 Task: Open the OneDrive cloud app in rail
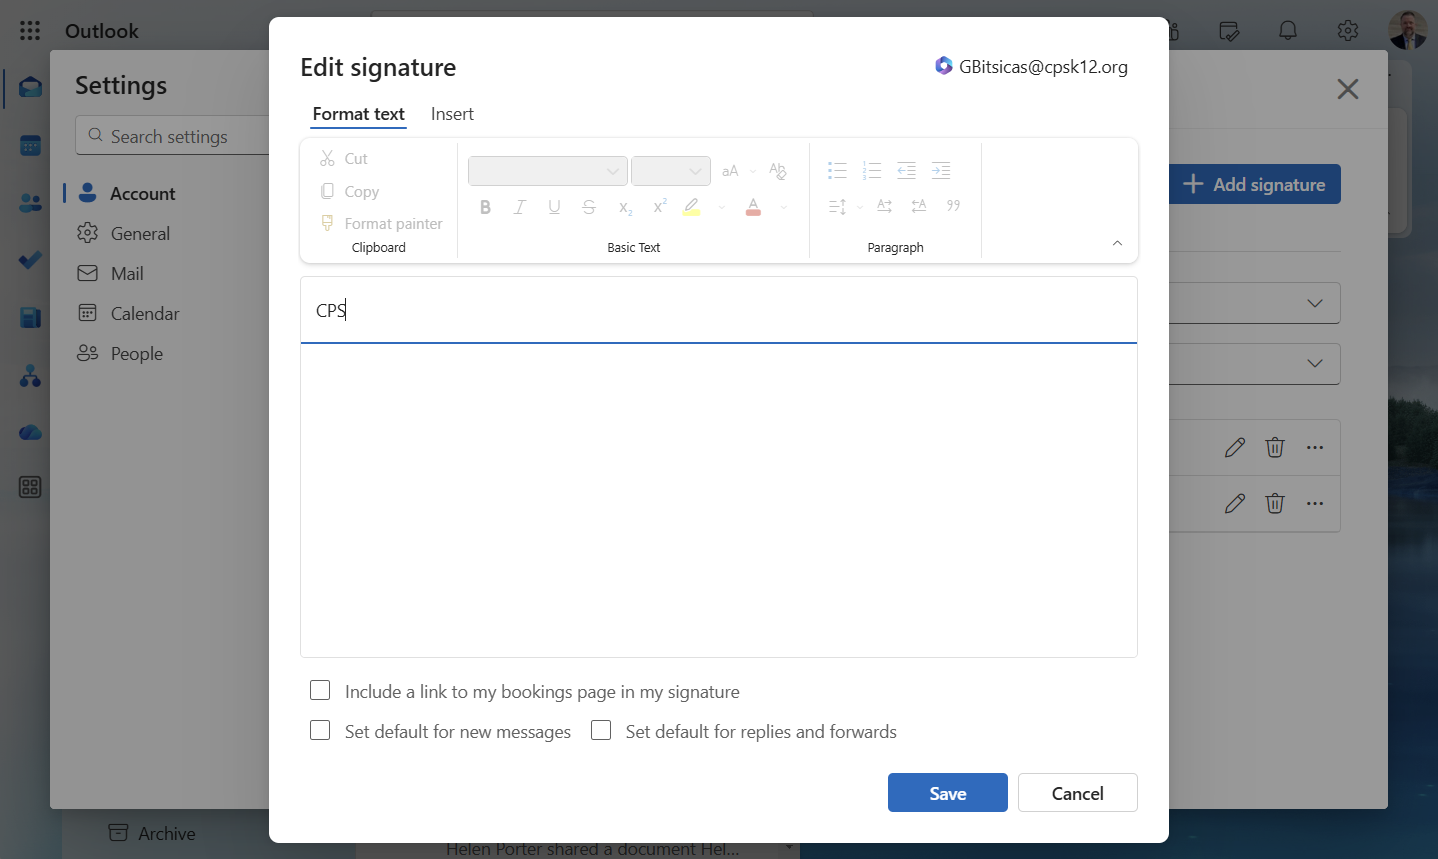(x=30, y=433)
